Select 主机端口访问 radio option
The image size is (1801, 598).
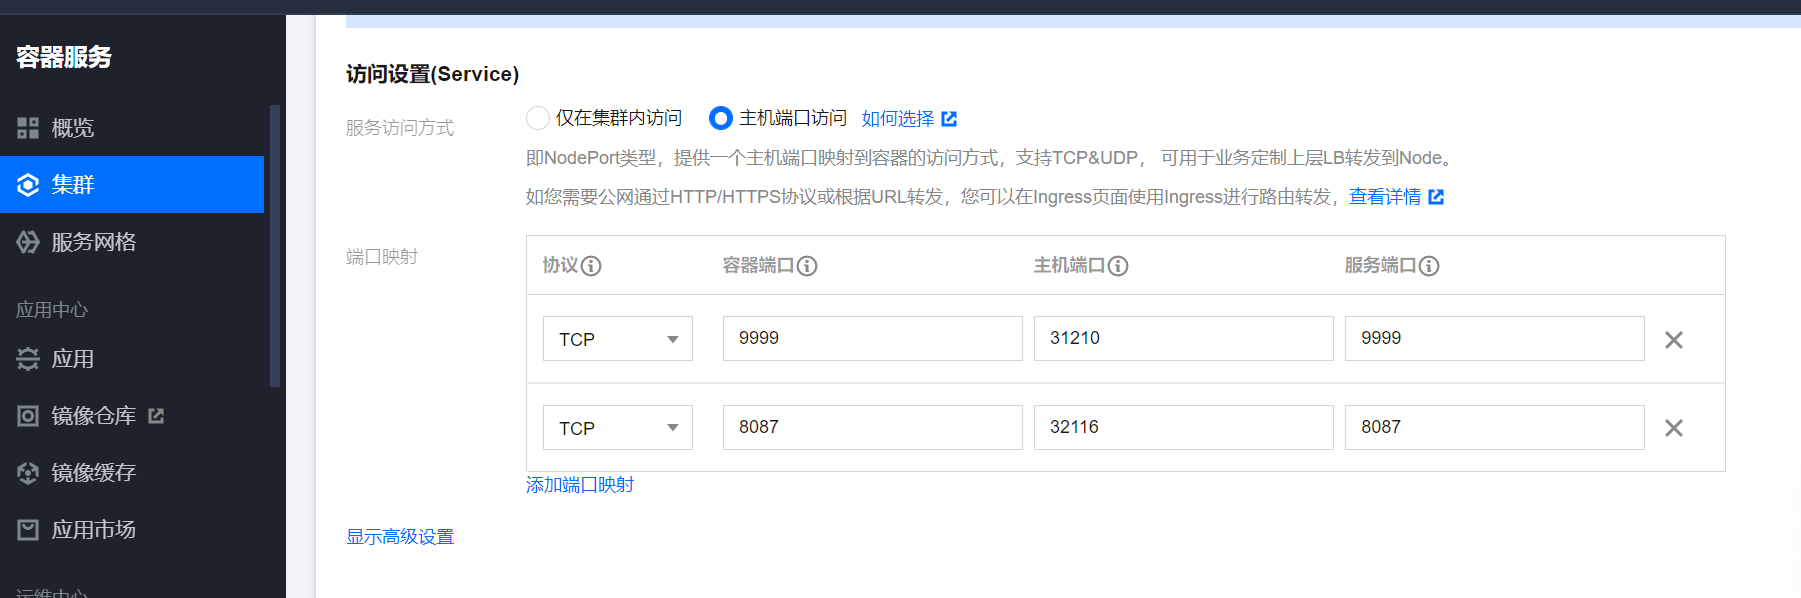[x=721, y=118]
